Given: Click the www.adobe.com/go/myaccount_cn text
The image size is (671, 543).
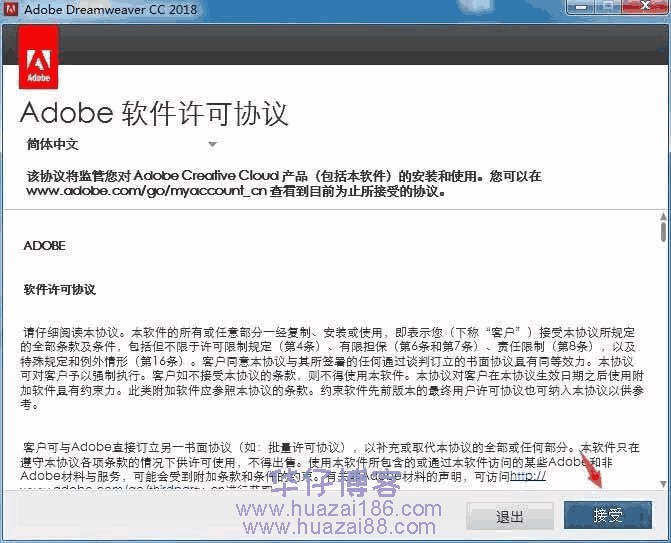Looking at the screenshot, I should pyautogui.click(x=146, y=190).
